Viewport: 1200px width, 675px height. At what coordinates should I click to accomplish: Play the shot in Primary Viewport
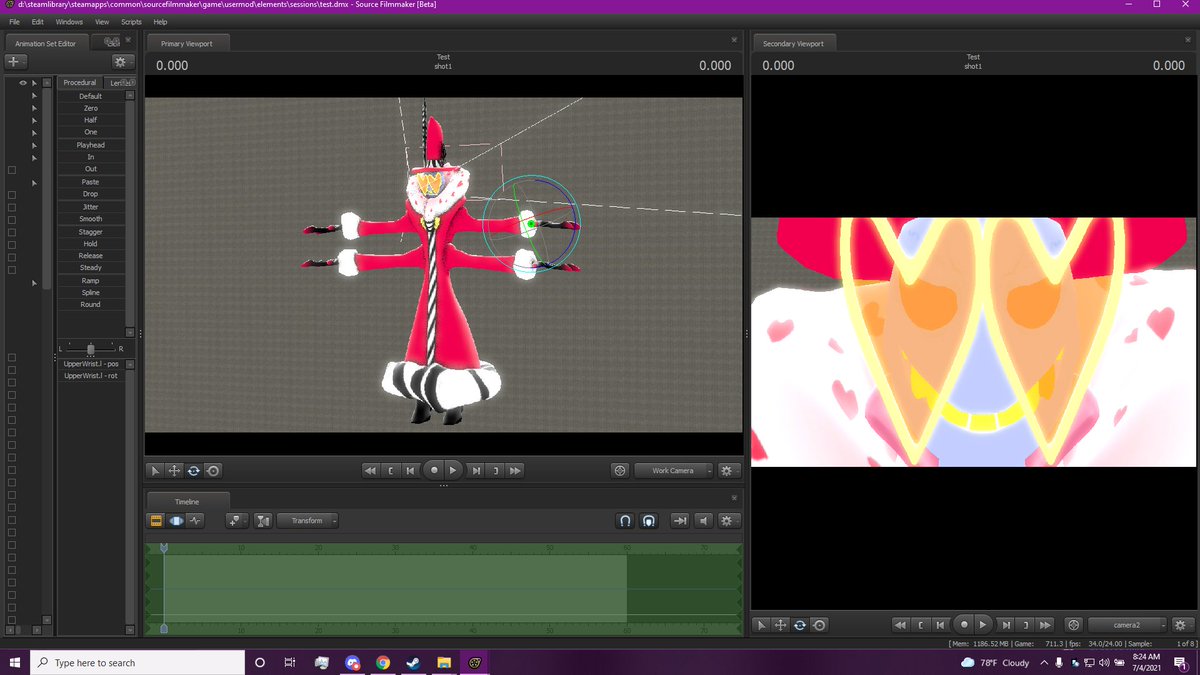pos(453,469)
